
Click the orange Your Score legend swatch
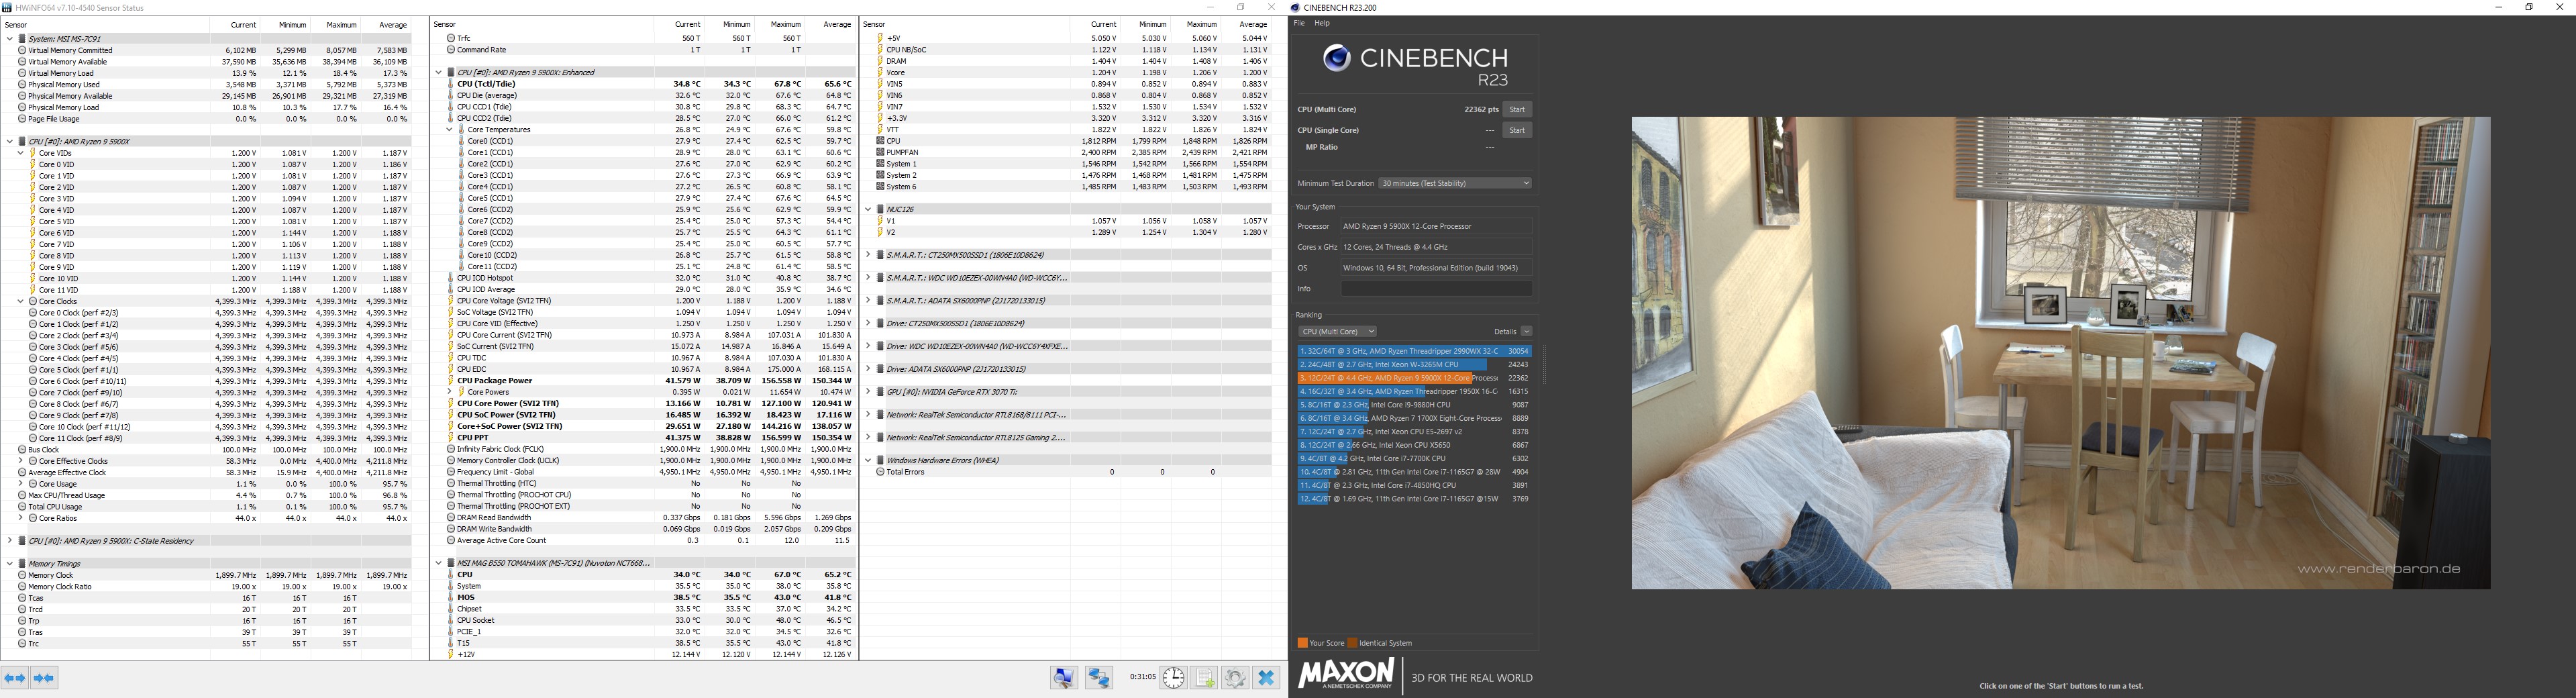click(1302, 643)
